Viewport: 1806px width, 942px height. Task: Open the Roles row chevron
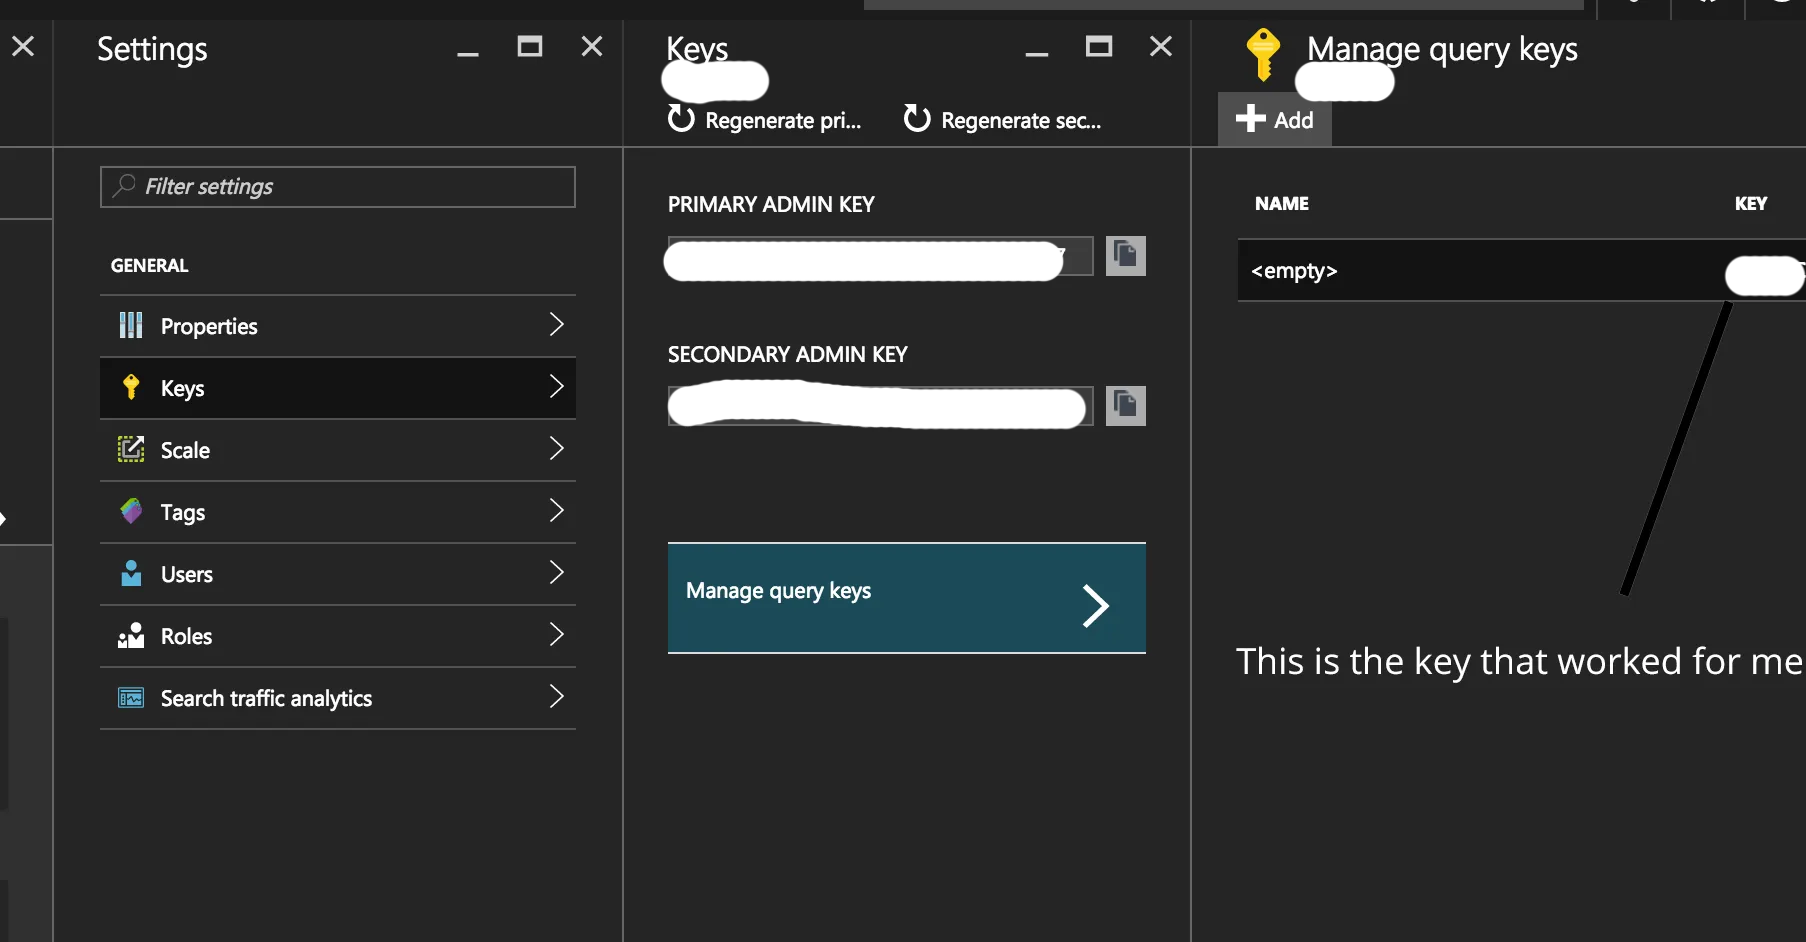tap(557, 634)
